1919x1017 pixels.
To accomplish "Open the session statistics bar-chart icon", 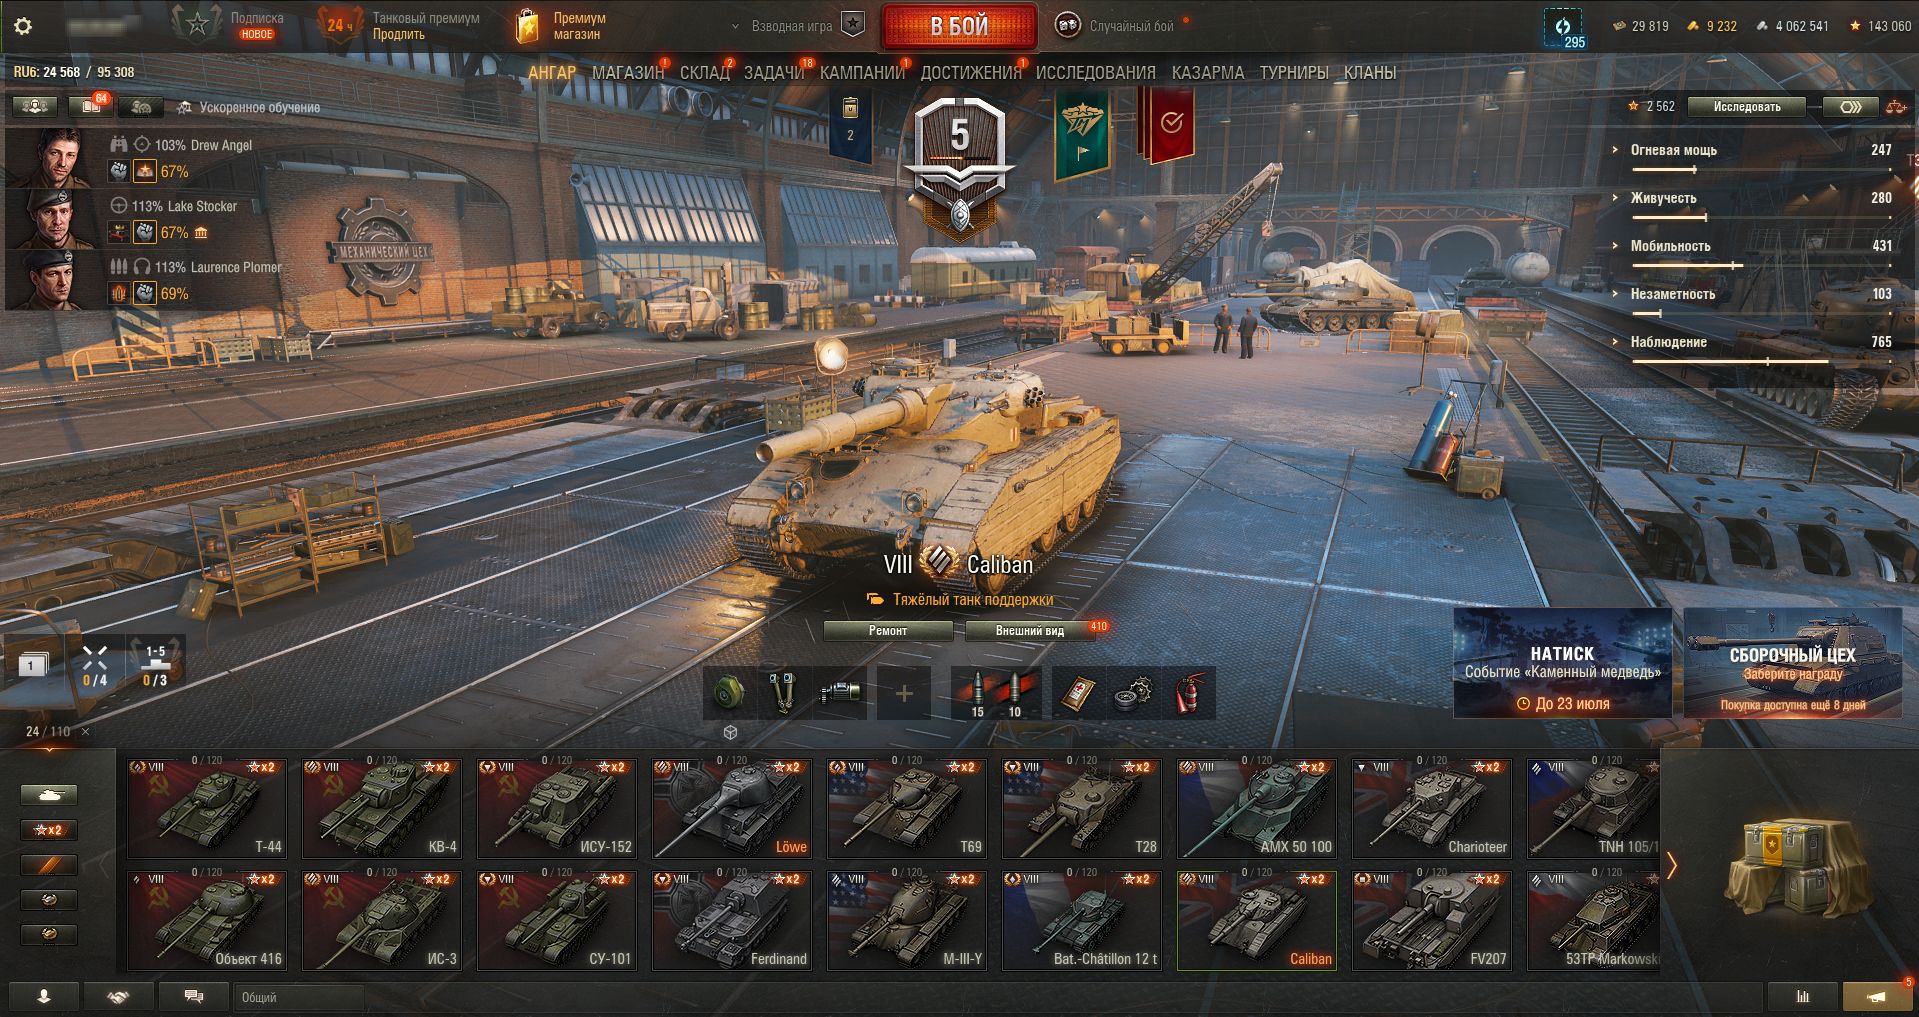I will (x=1803, y=997).
